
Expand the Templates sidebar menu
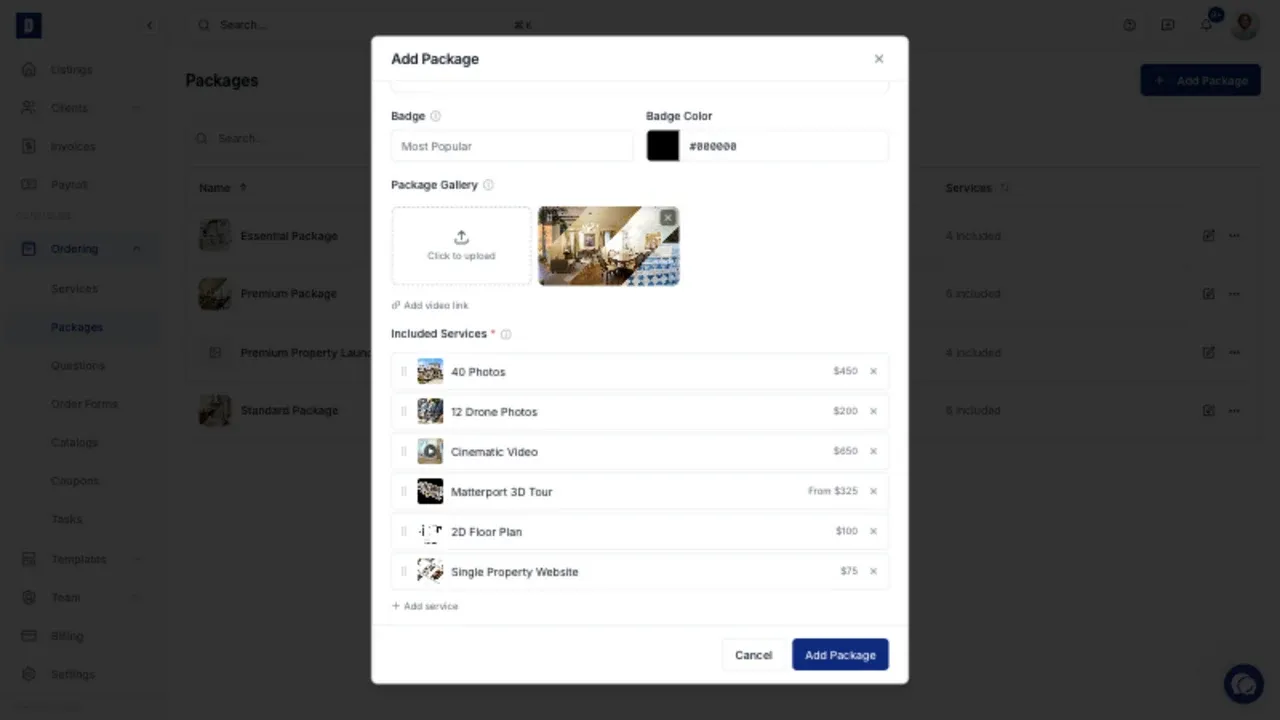tap(83, 559)
